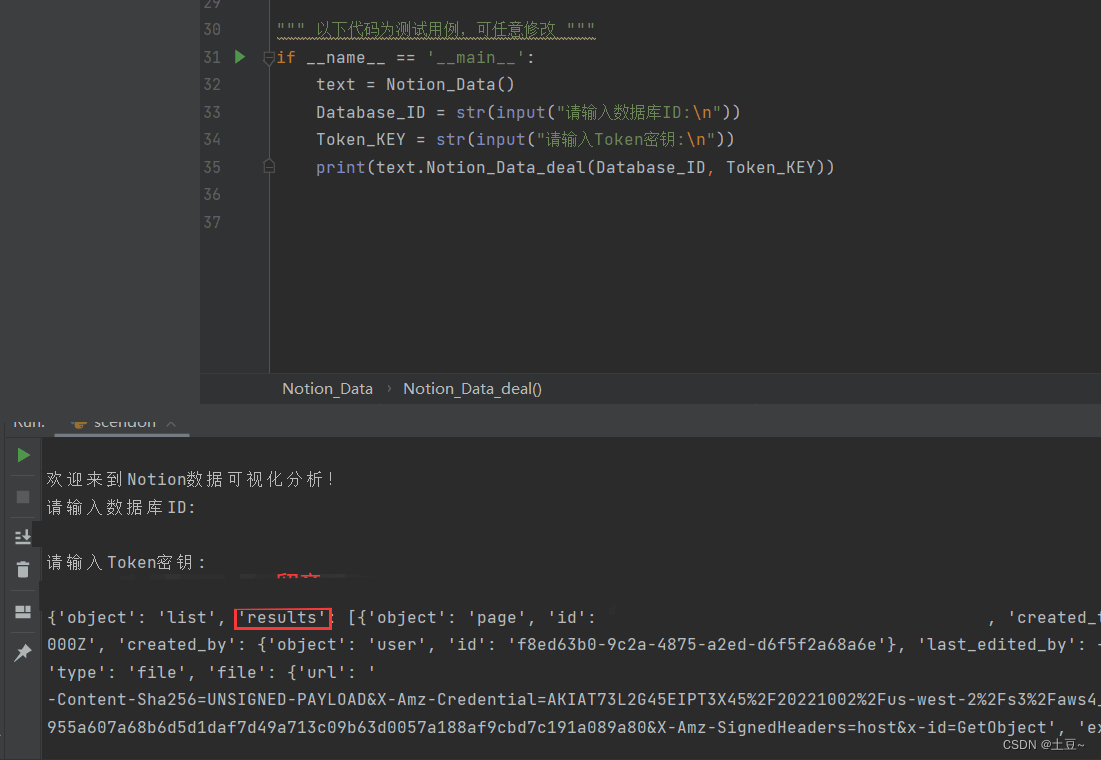Pin the Run tab

(23, 653)
